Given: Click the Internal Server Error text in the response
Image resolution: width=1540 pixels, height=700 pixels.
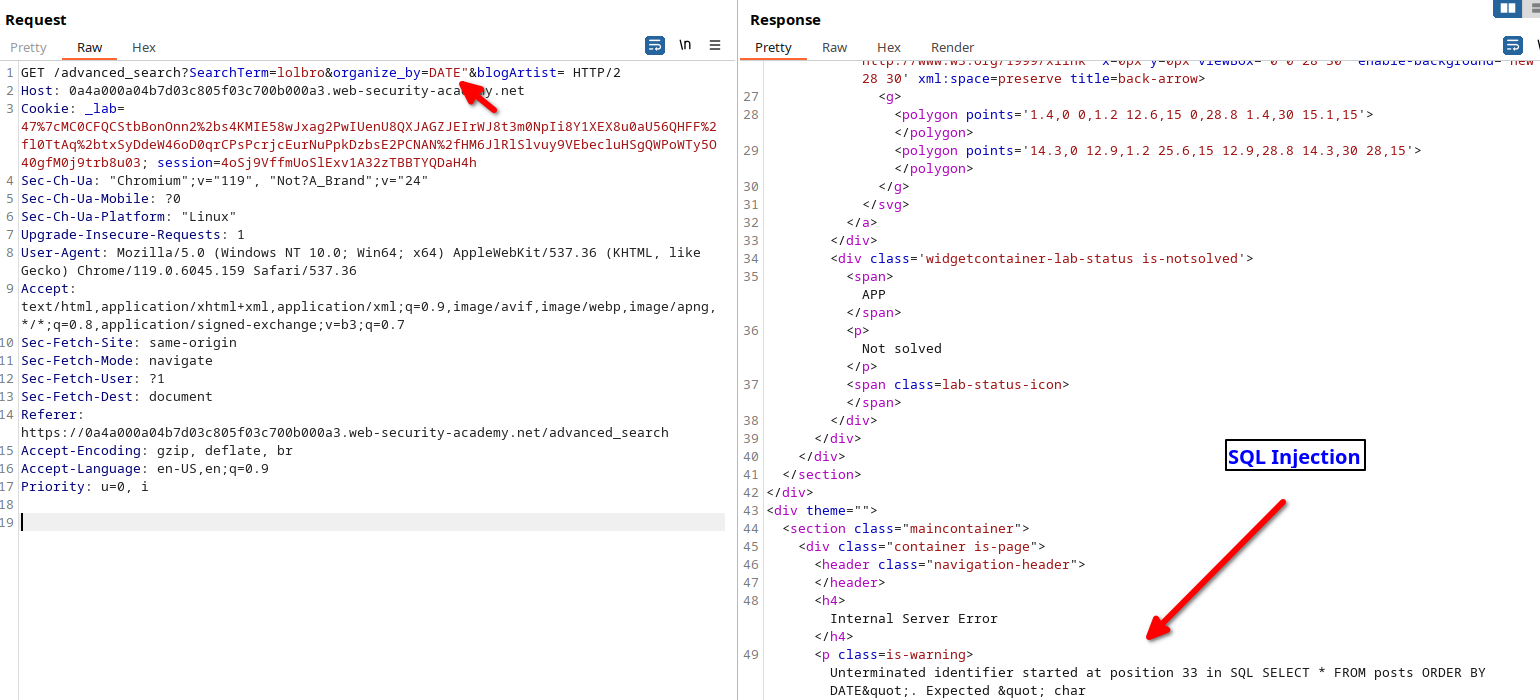Looking at the screenshot, I should tap(912, 618).
